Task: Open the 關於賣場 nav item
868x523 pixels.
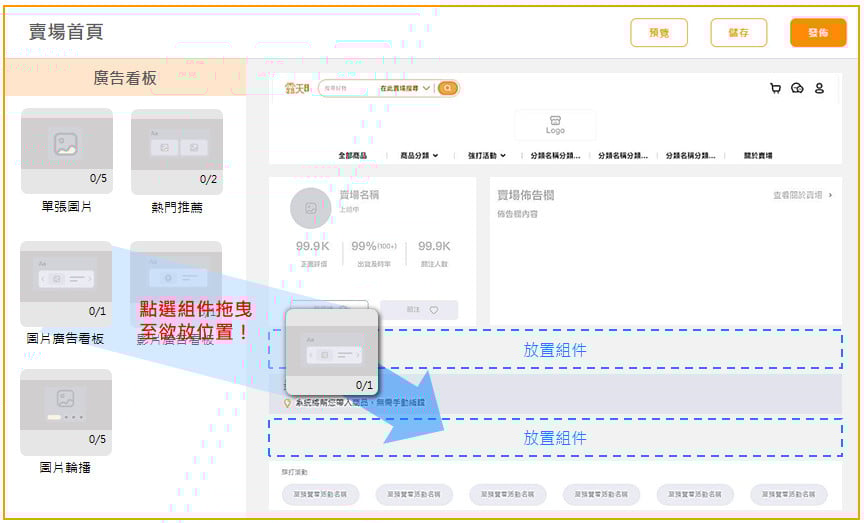Action: [x=757, y=156]
